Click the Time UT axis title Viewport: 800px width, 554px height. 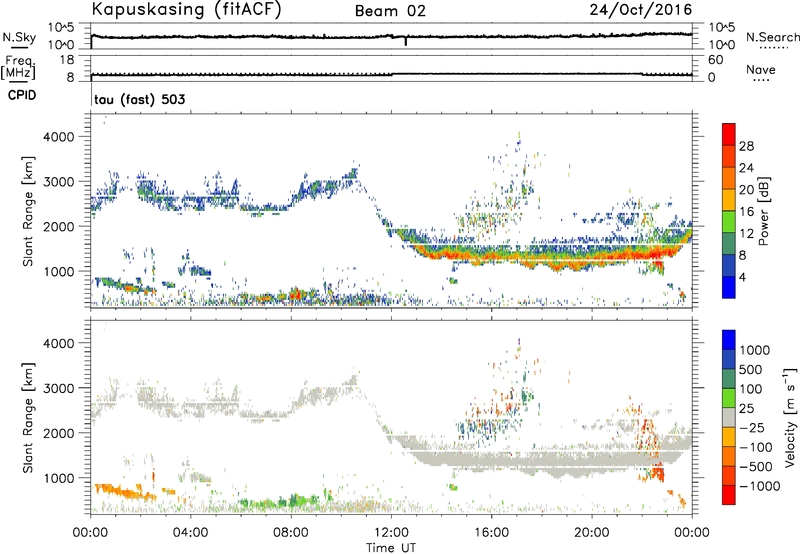[391, 548]
